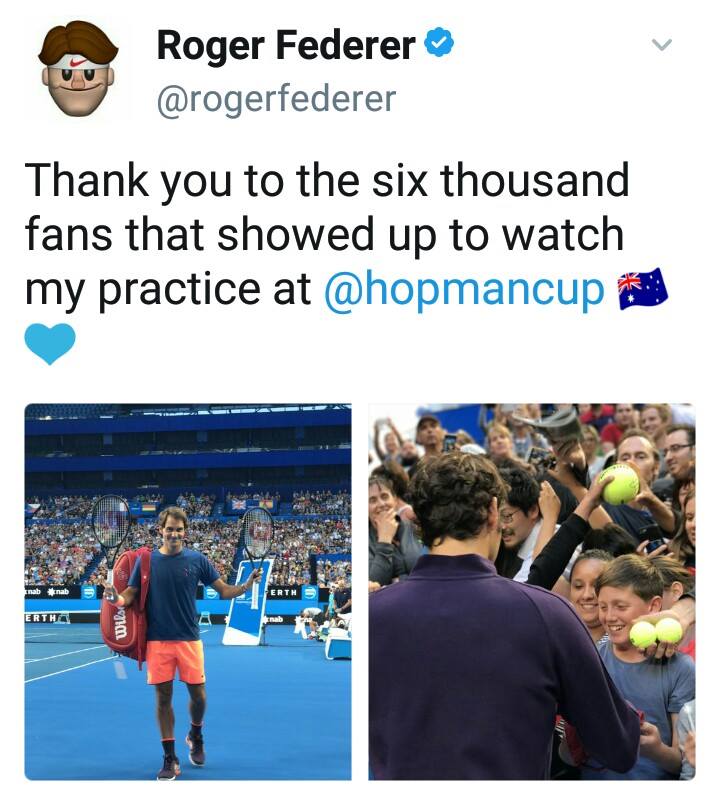
Task: Open the @hopmancup mention link
Action: 464,290
